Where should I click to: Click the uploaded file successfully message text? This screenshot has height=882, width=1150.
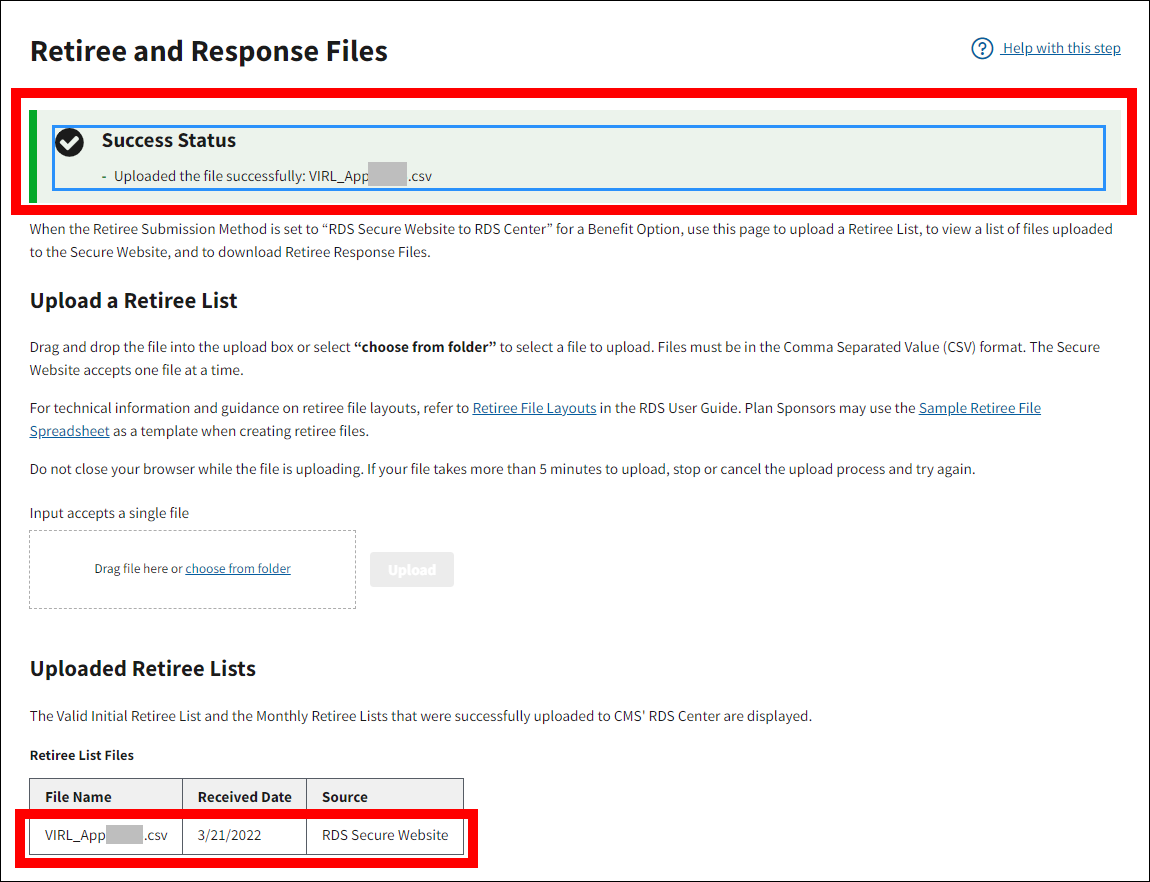point(273,176)
